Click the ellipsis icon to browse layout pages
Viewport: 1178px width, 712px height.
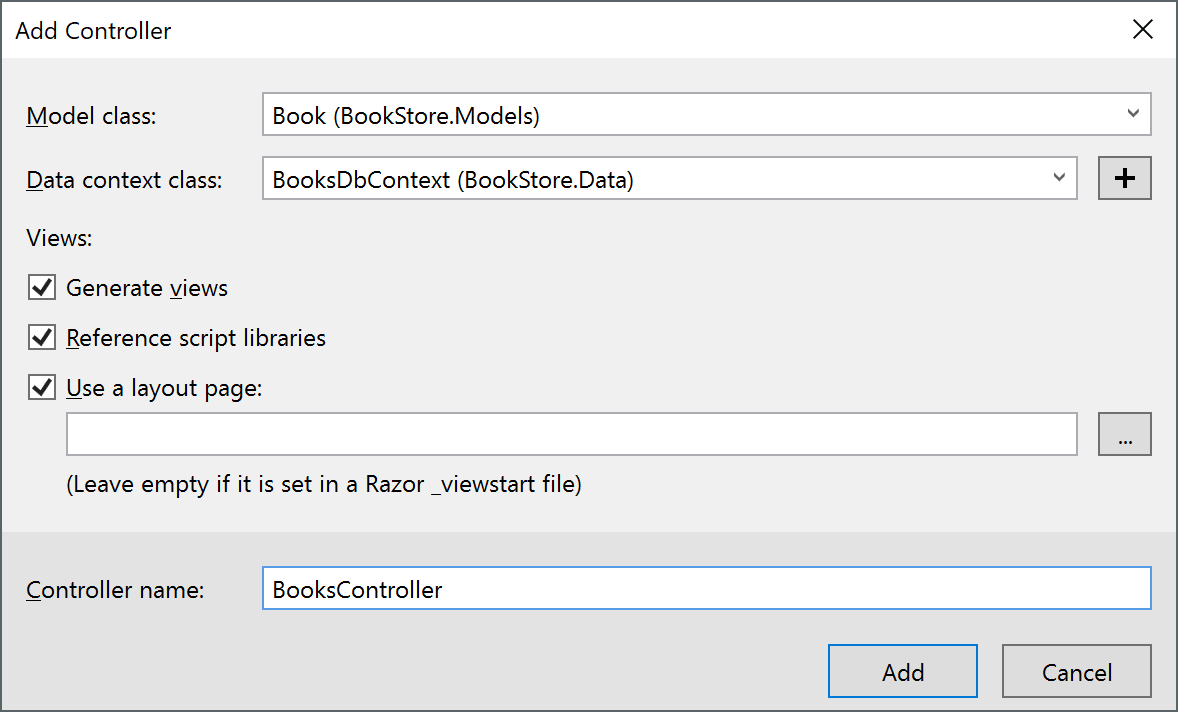tap(1124, 433)
